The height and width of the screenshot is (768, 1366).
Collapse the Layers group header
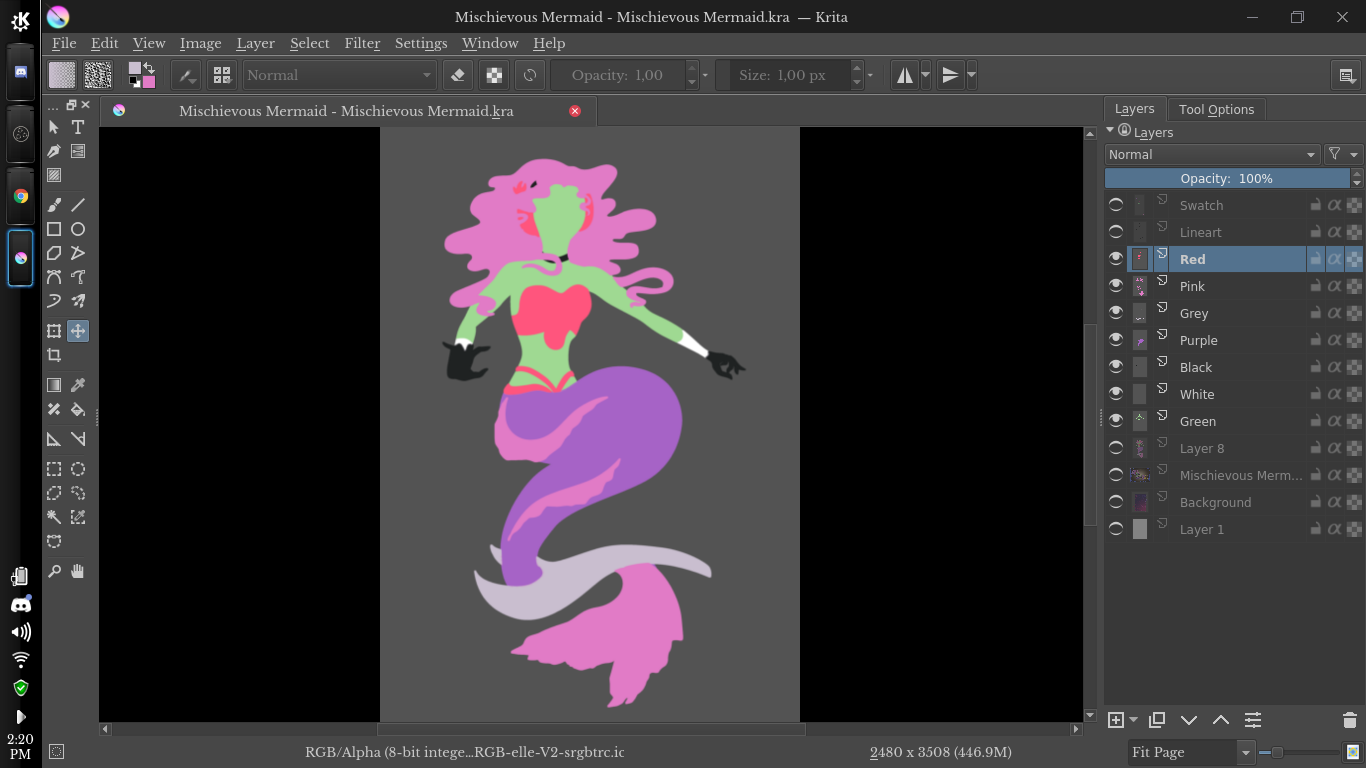pyautogui.click(x=1109, y=131)
